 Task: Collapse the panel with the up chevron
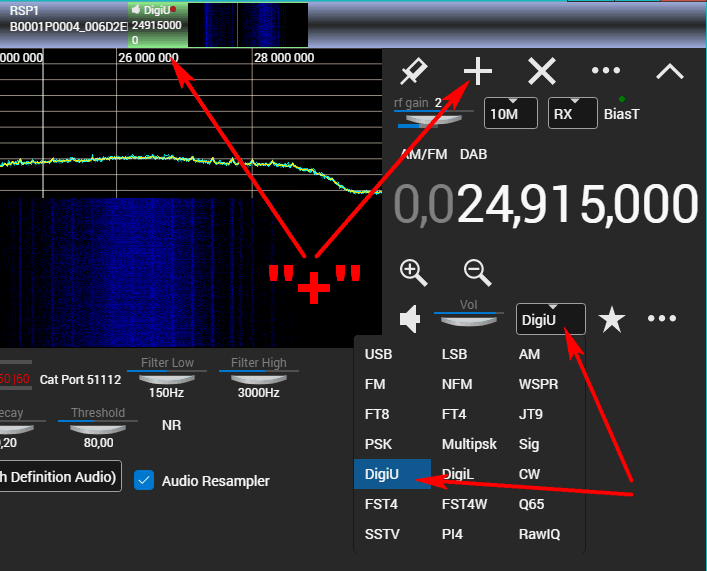click(x=669, y=71)
